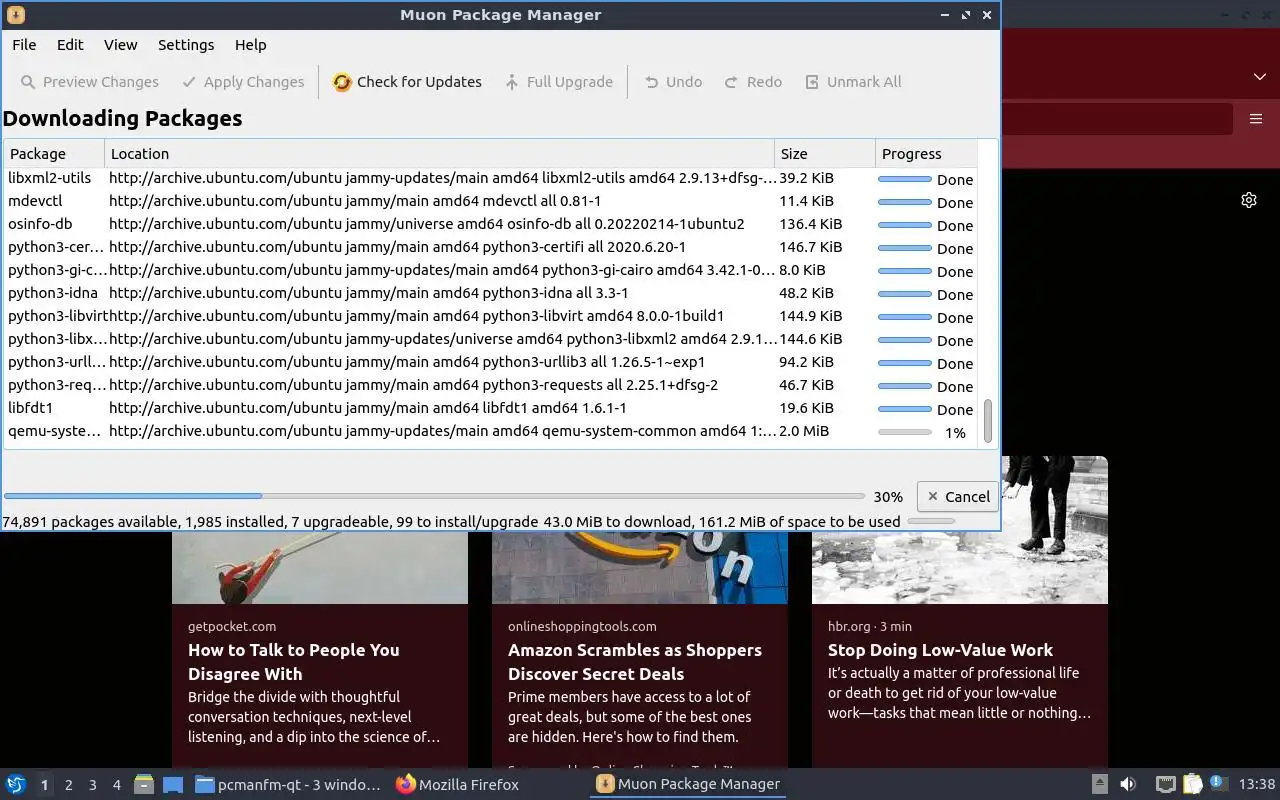The image size is (1280, 800).
Task: Select the libfdt1 package row
Action: click(x=489, y=408)
